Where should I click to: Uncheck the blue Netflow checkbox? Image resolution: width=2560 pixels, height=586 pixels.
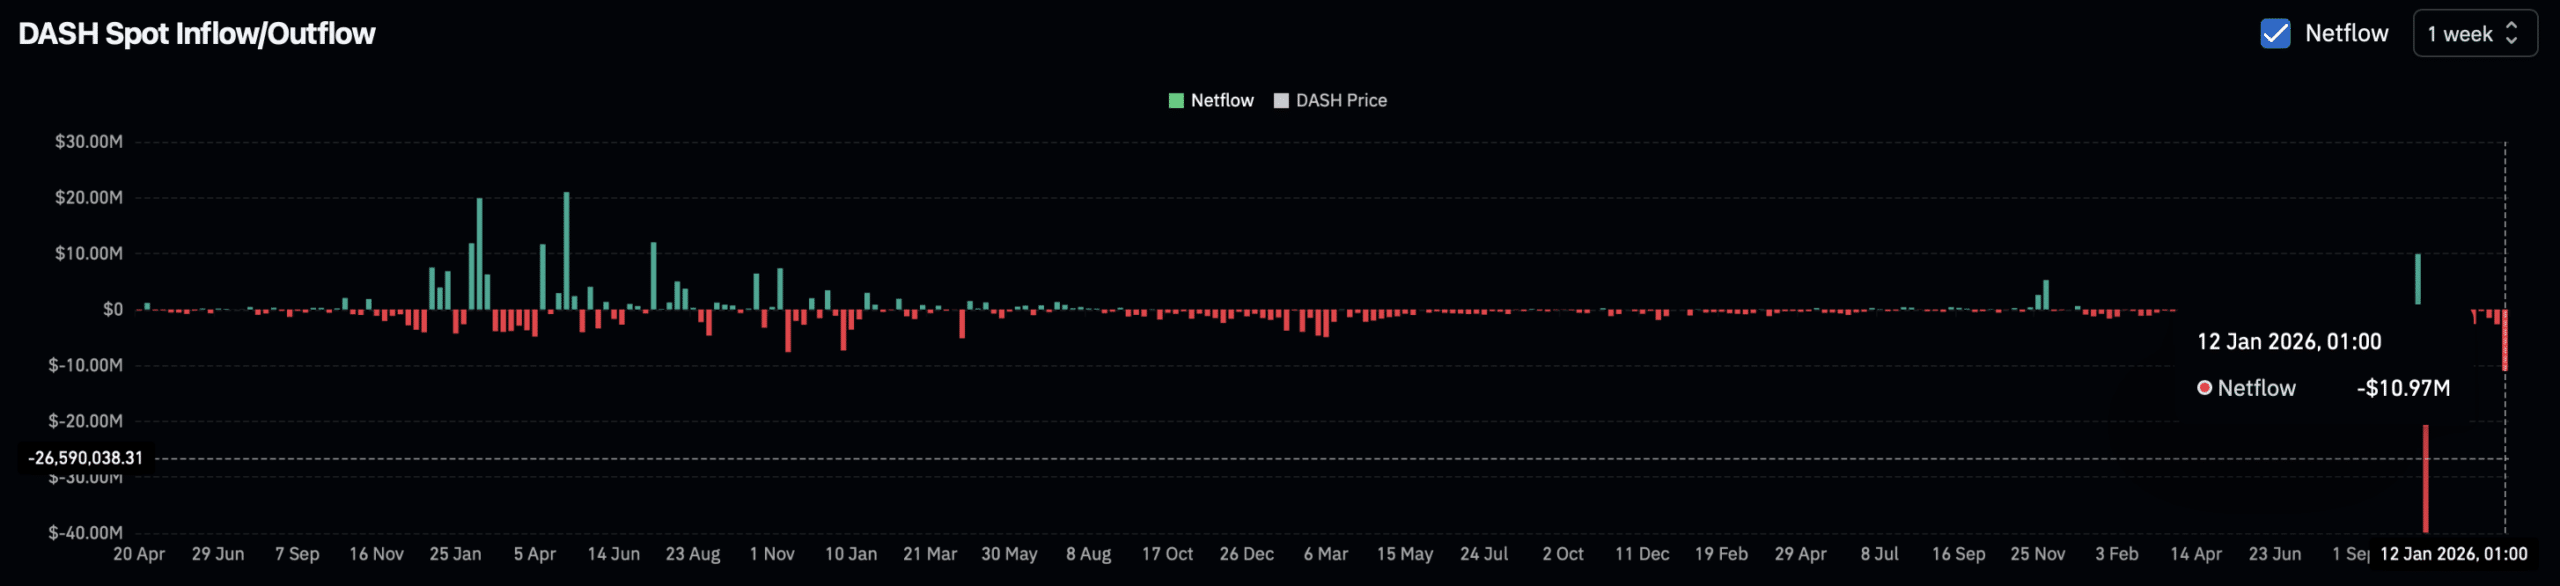click(x=2275, y=33)
